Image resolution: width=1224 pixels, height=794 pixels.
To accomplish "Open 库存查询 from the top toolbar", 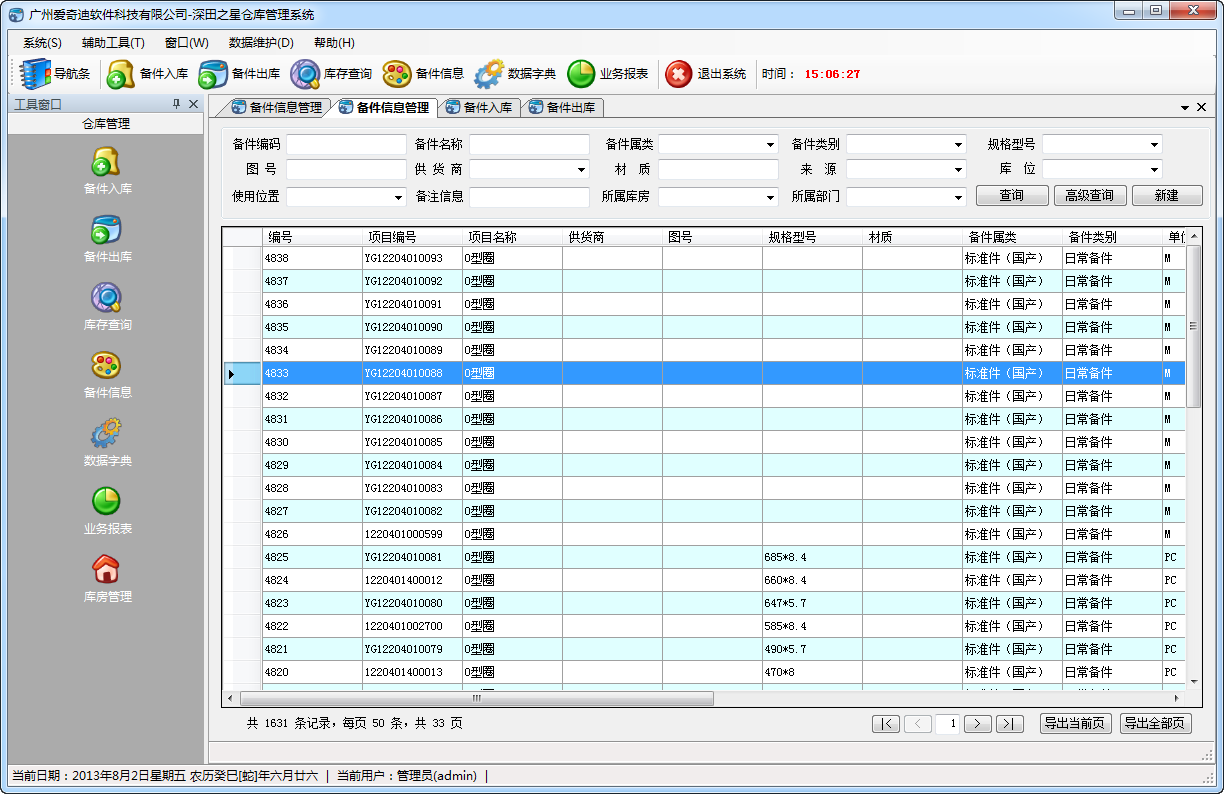I will pos(305,74).
